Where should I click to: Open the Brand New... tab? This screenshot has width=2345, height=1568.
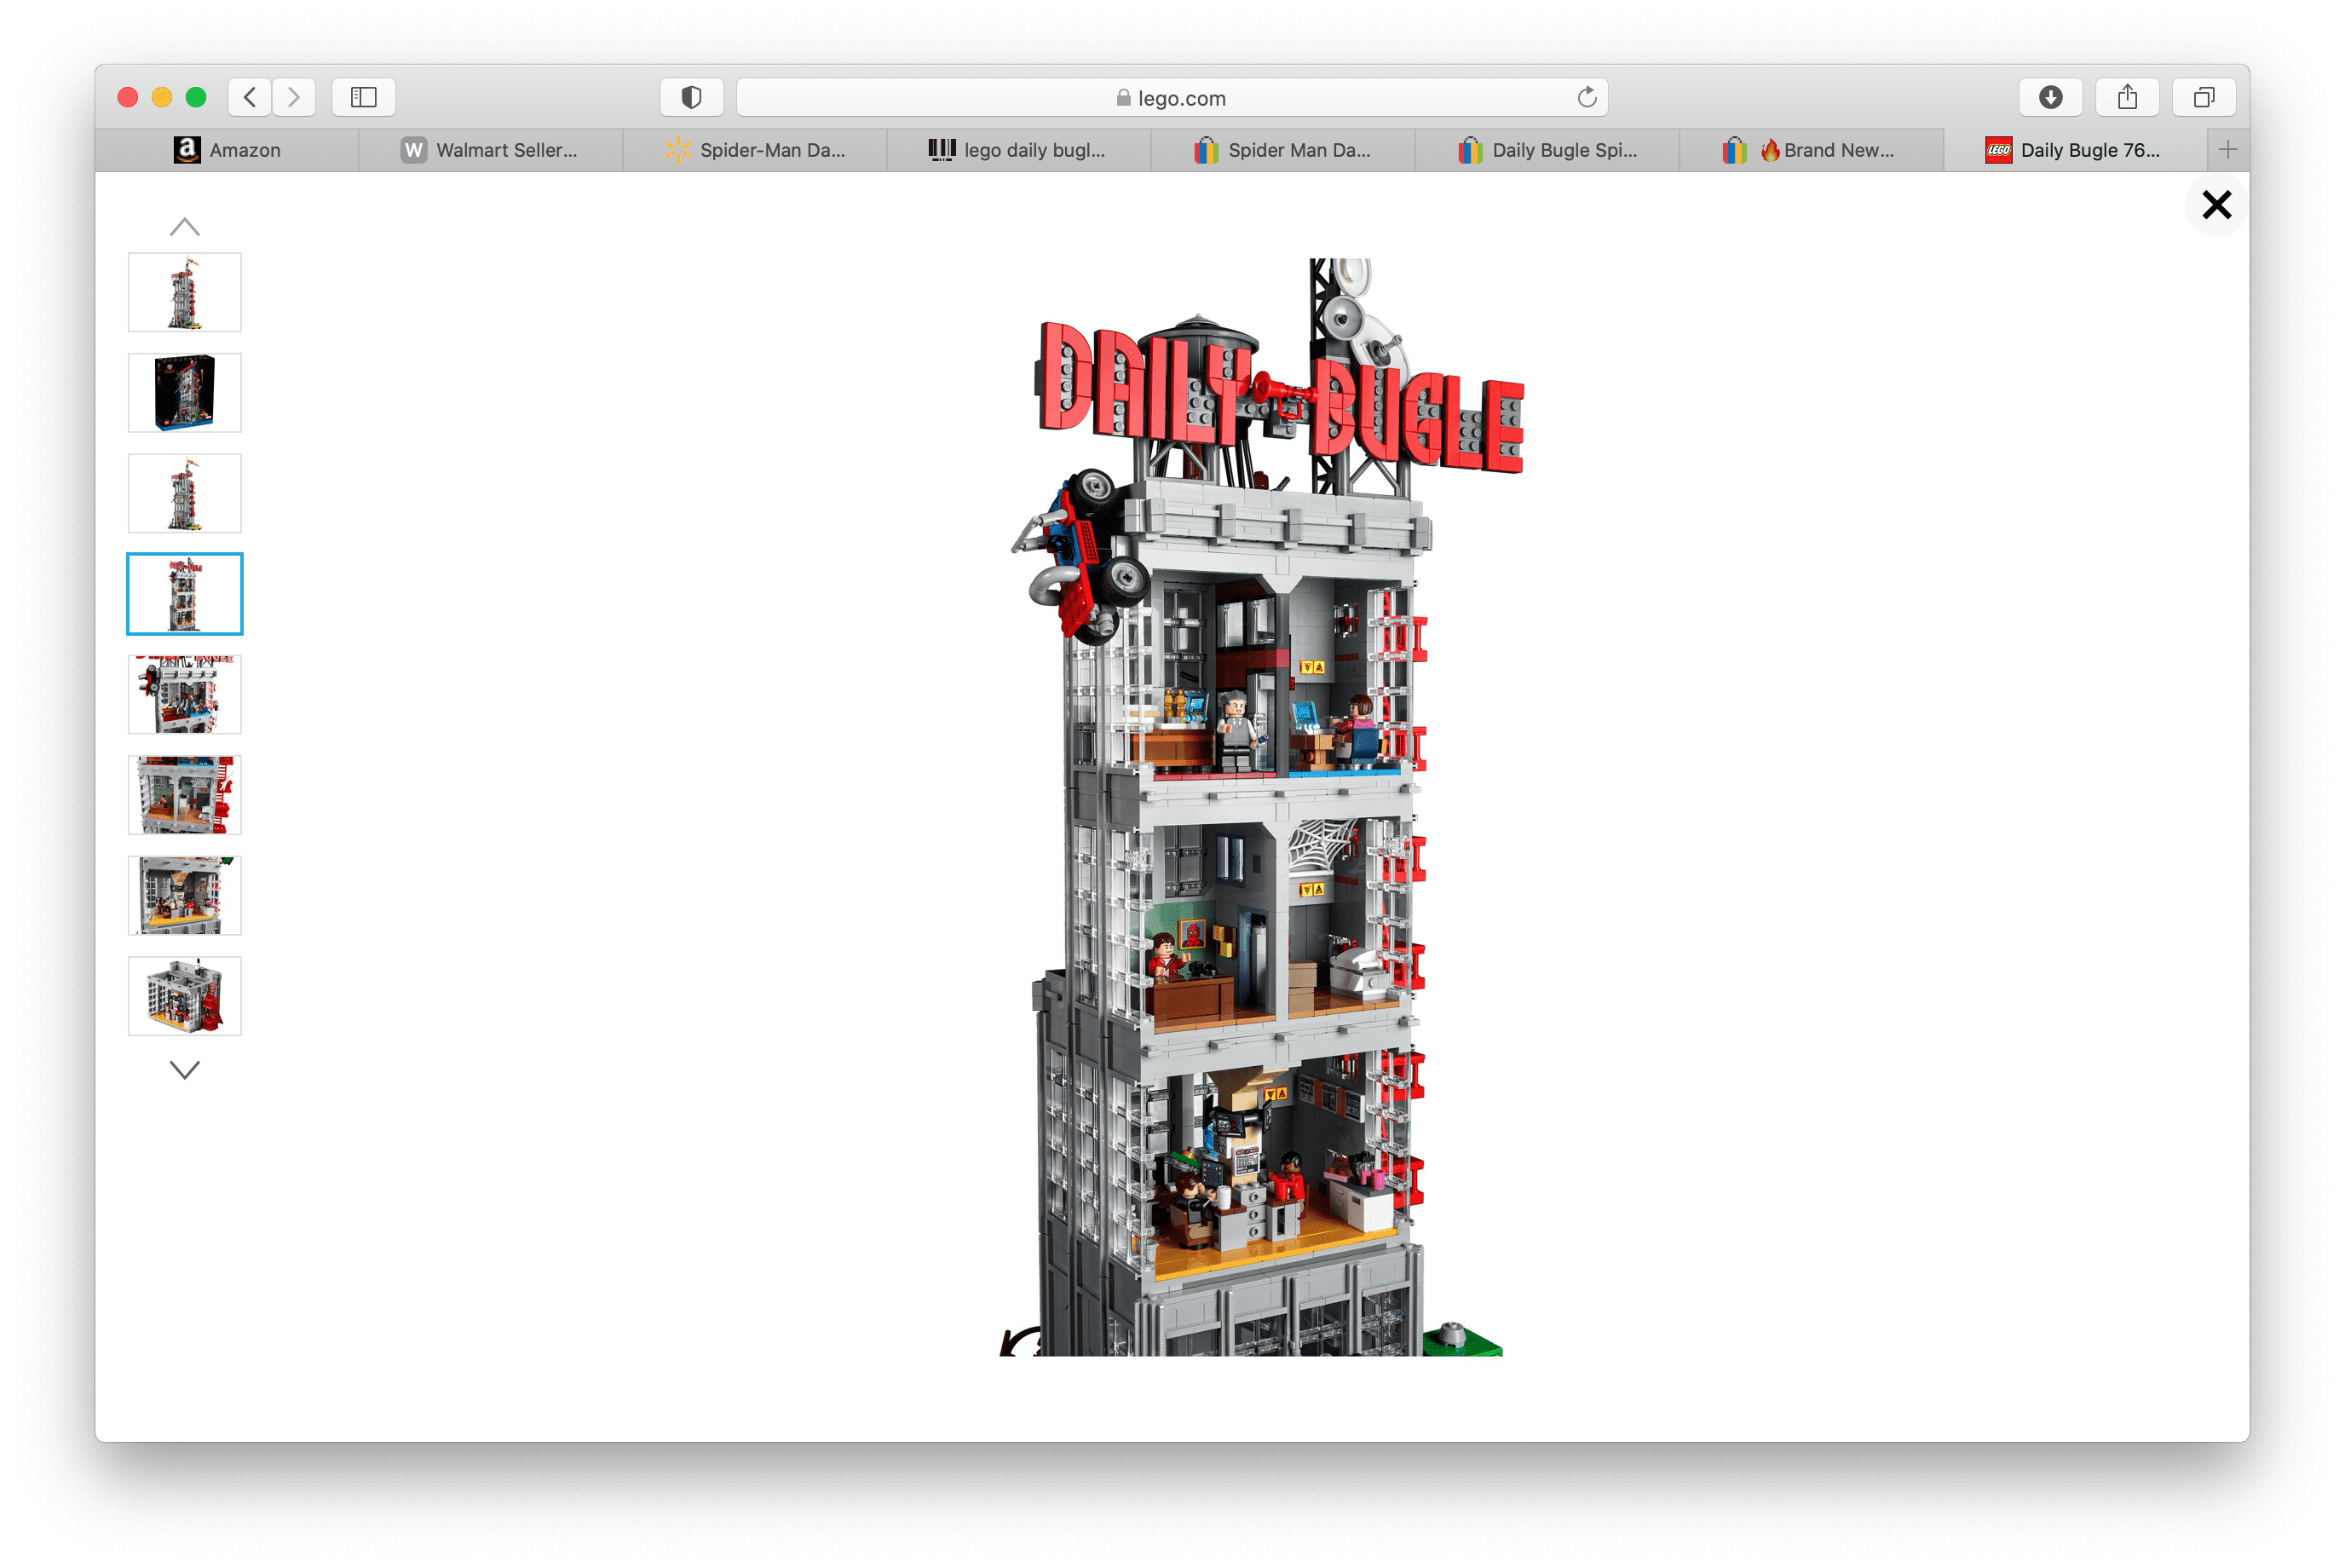1811,150
